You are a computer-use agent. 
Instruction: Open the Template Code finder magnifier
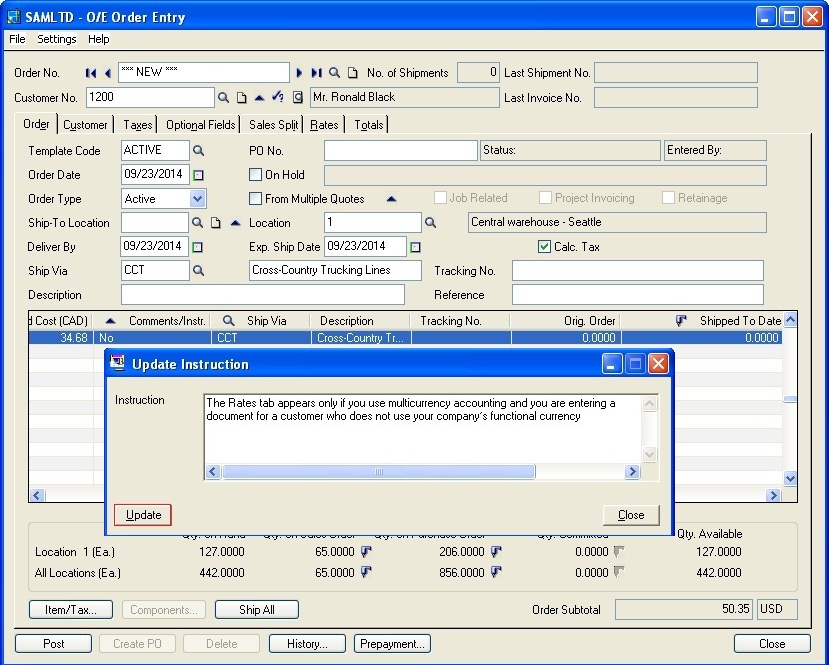click(x=199, y=150)
